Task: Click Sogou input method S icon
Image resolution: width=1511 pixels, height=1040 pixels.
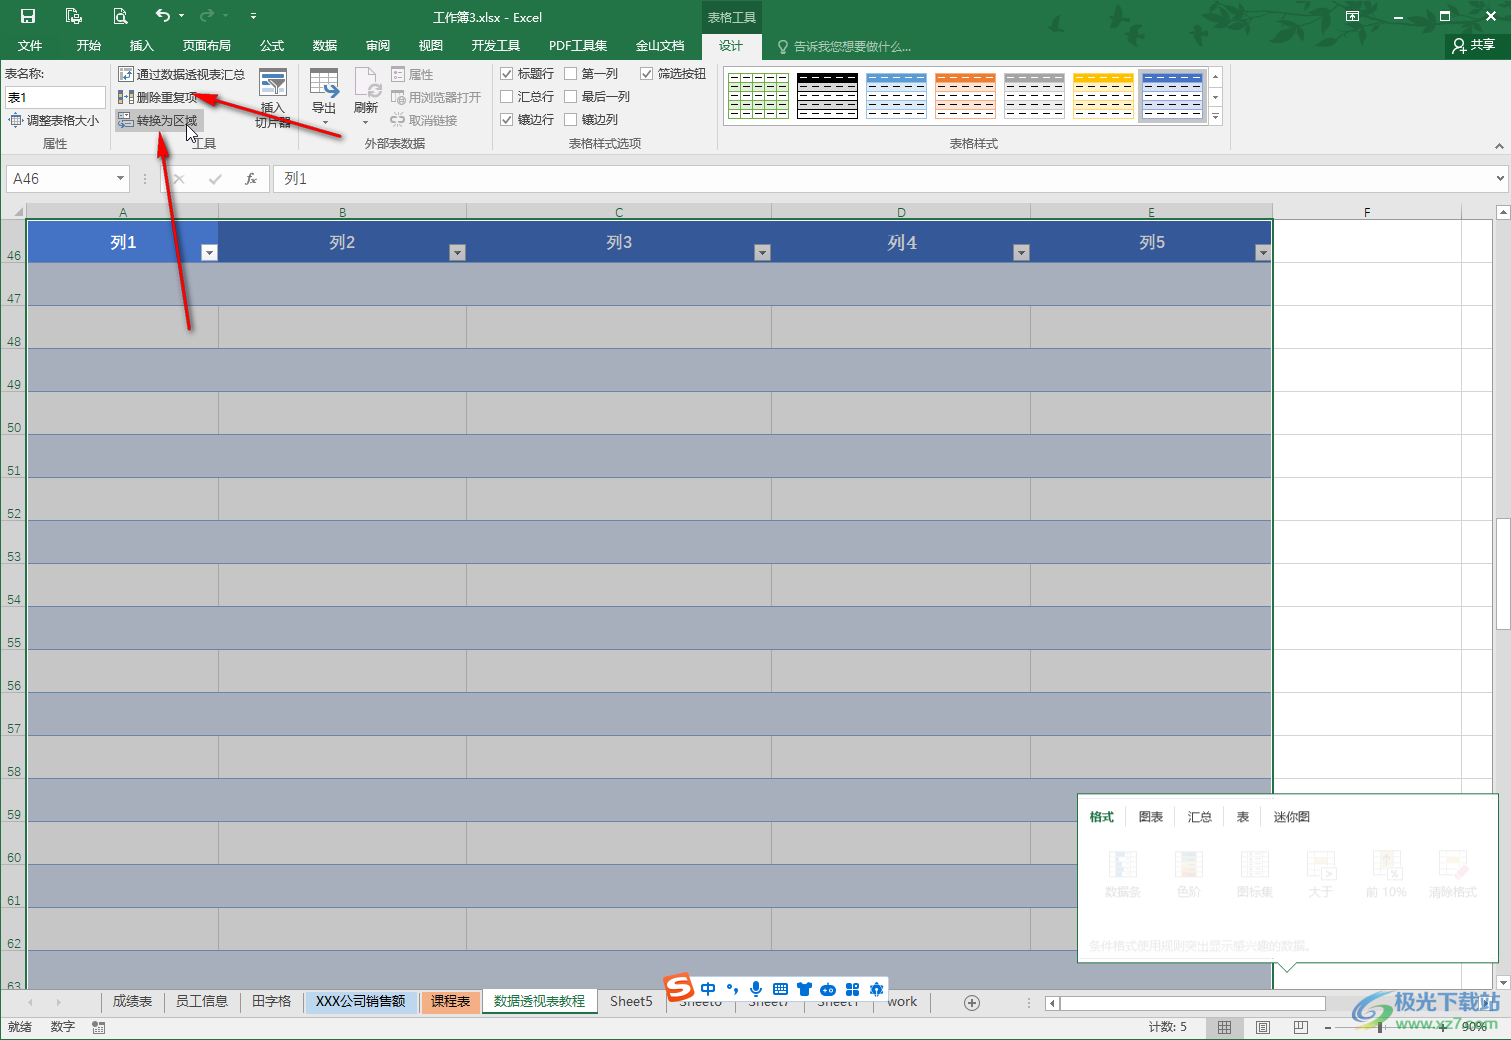Action: pos(679,986)
